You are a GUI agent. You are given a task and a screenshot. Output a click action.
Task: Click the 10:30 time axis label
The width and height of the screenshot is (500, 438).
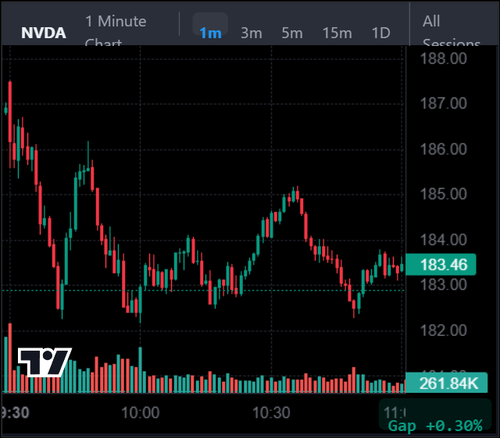point(271,413)
